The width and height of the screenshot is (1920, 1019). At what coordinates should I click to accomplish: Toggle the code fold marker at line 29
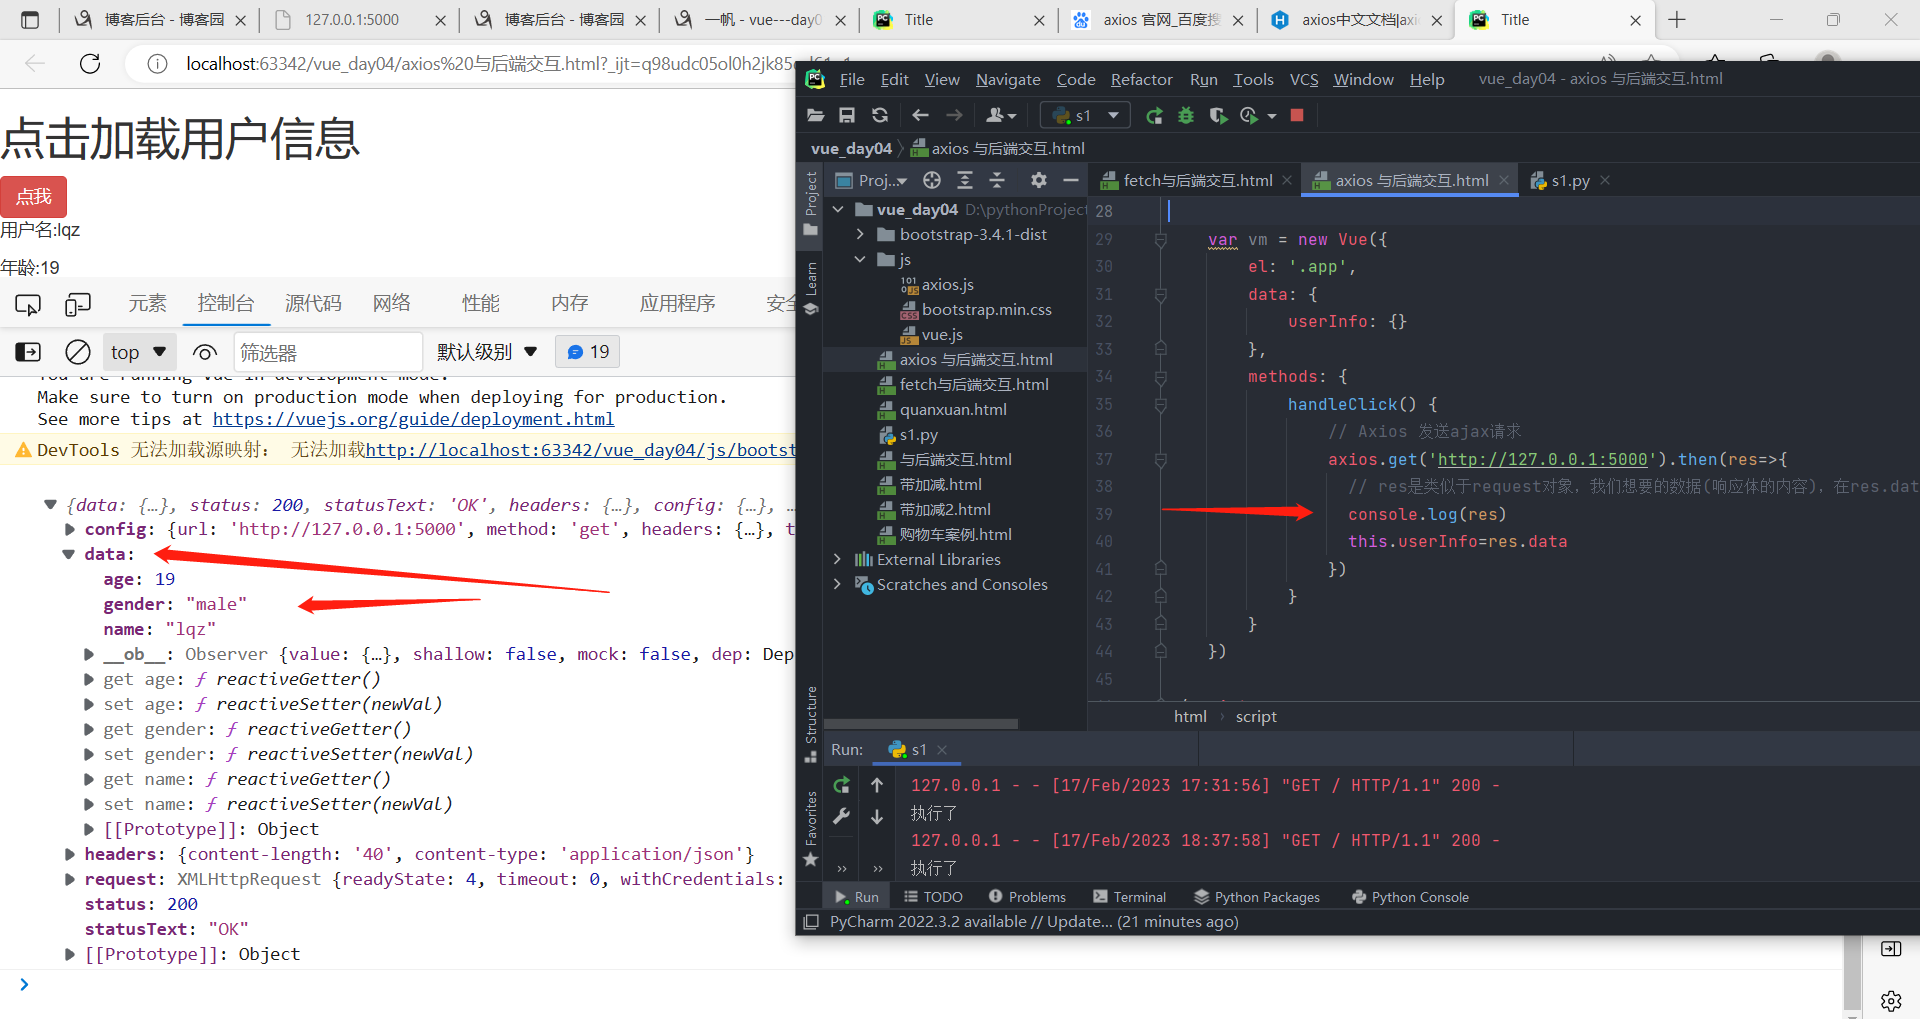coord(1160,240)
